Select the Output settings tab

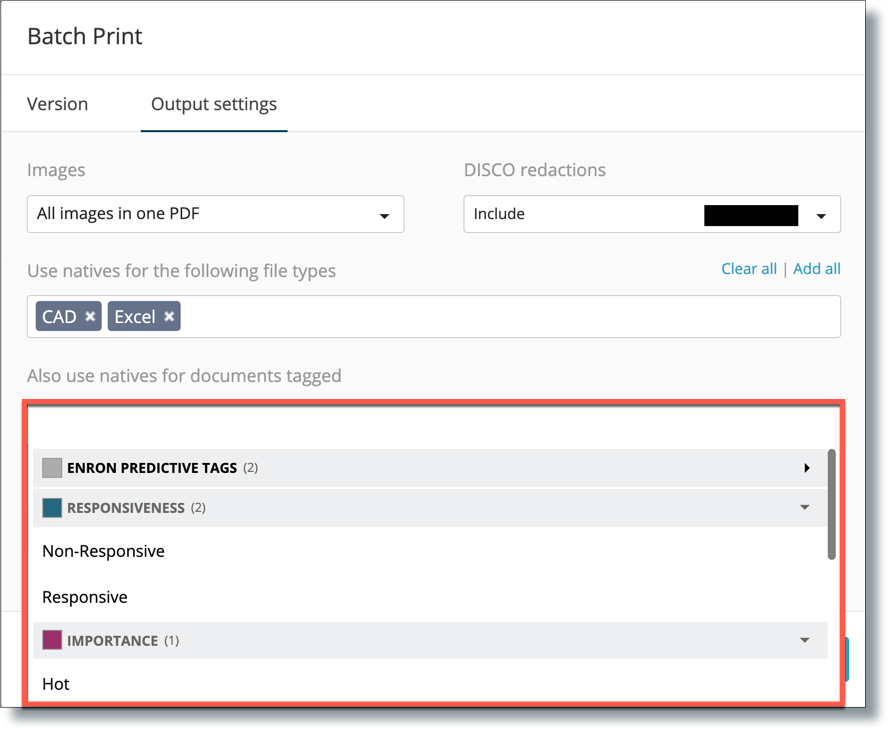(x=214, y=104)
